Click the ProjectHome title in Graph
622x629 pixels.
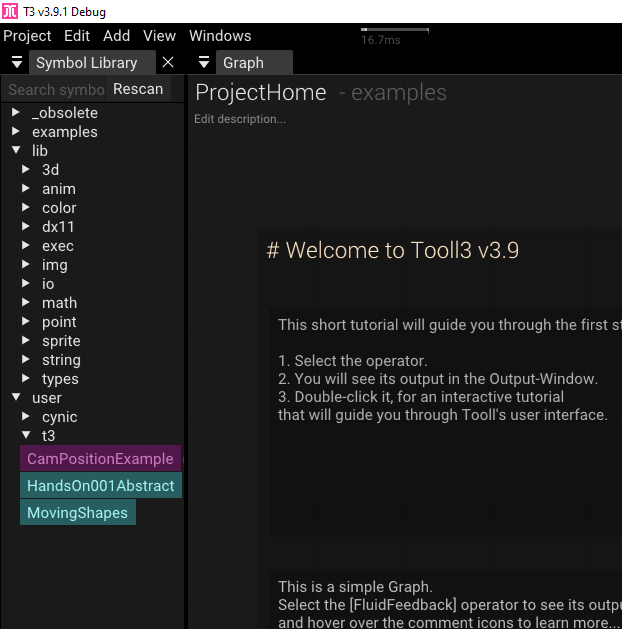coord(261,93)
